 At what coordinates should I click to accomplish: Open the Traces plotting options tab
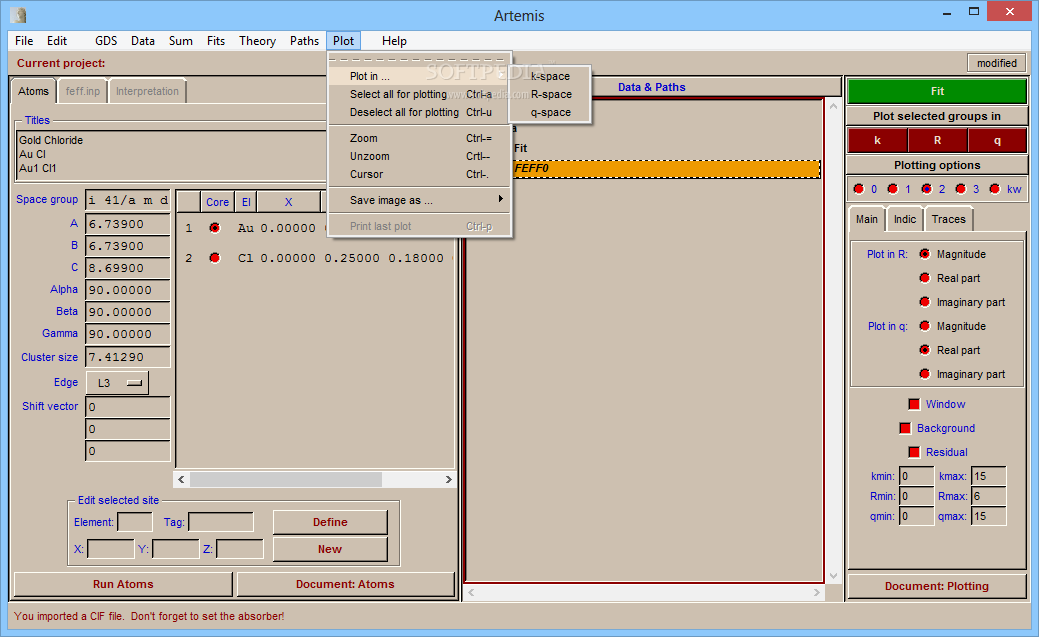coord(948,219)
